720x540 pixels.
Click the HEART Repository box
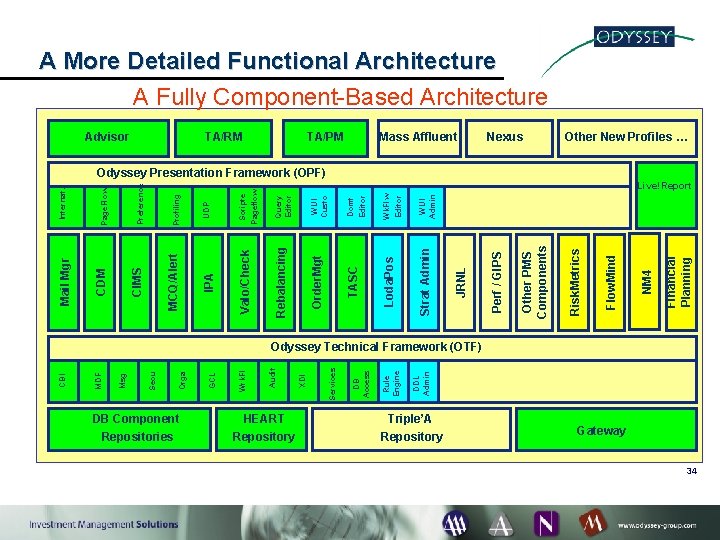click(x=262, y=429)
